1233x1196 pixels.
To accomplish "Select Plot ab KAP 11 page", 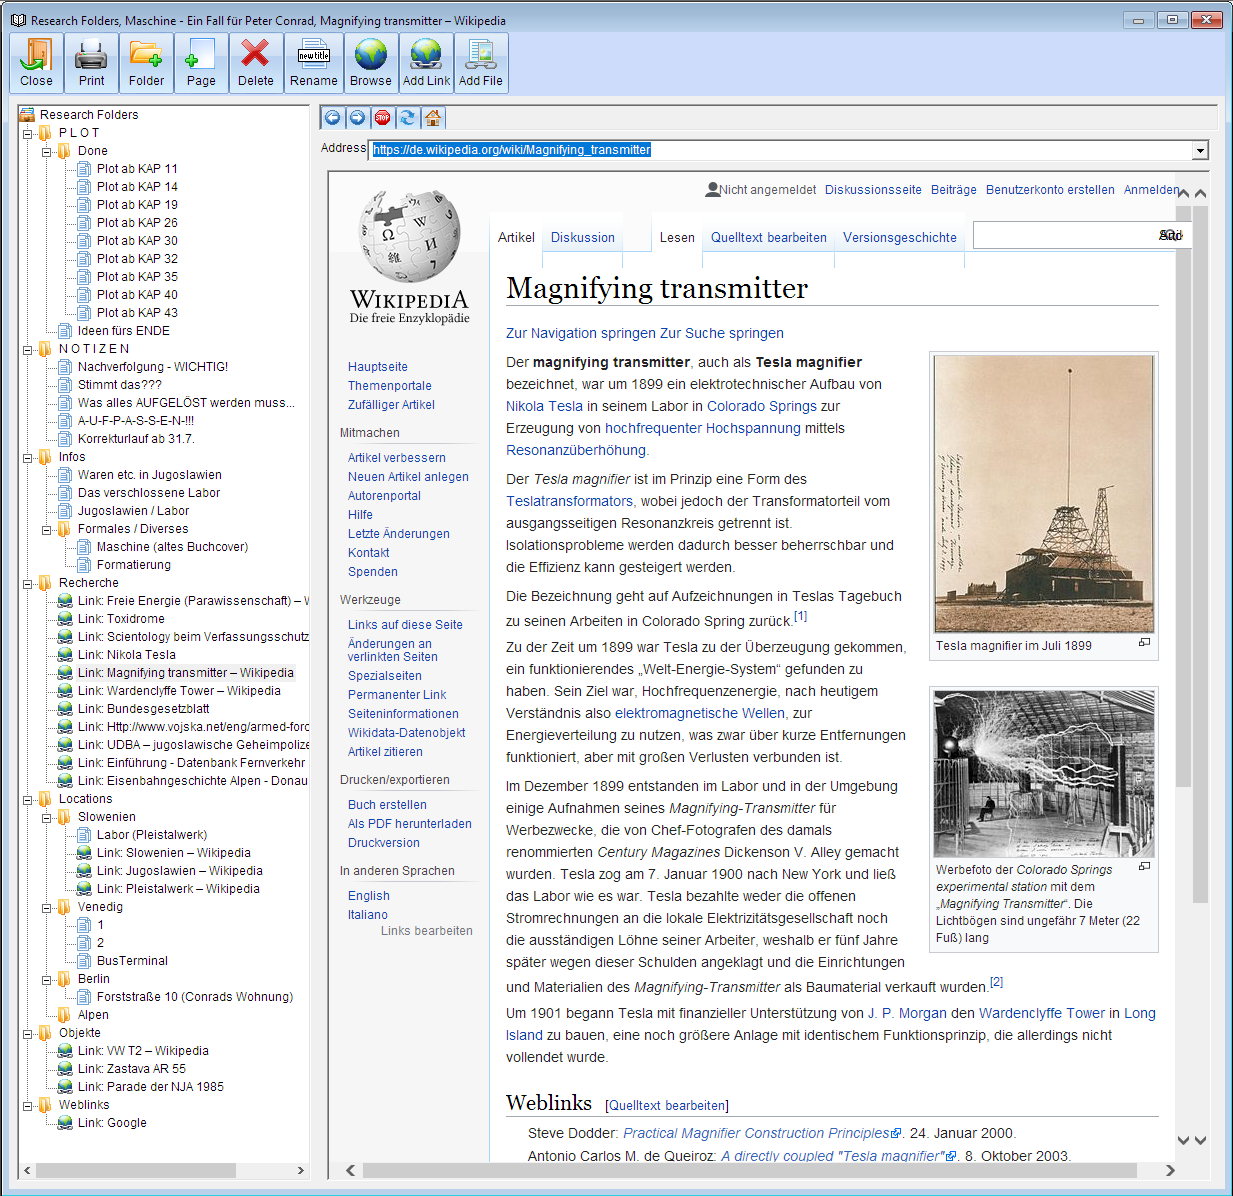I will pyautogui.click(x=137, y=169).
